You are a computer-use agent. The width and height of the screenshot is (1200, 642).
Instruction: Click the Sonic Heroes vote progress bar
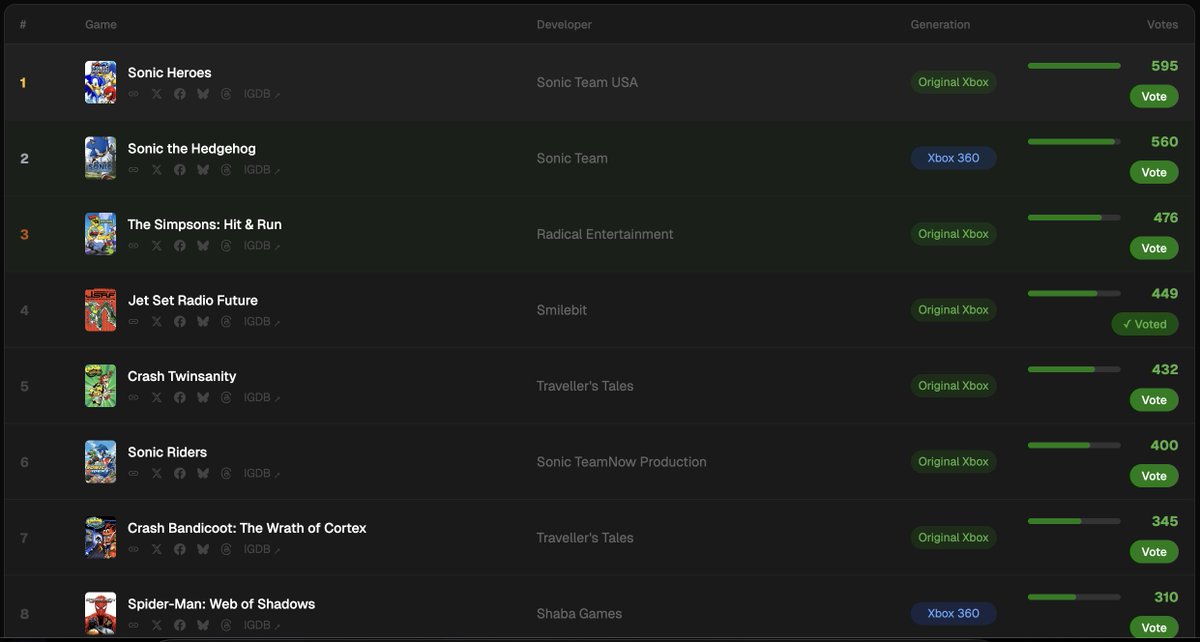pos(1074,66)
